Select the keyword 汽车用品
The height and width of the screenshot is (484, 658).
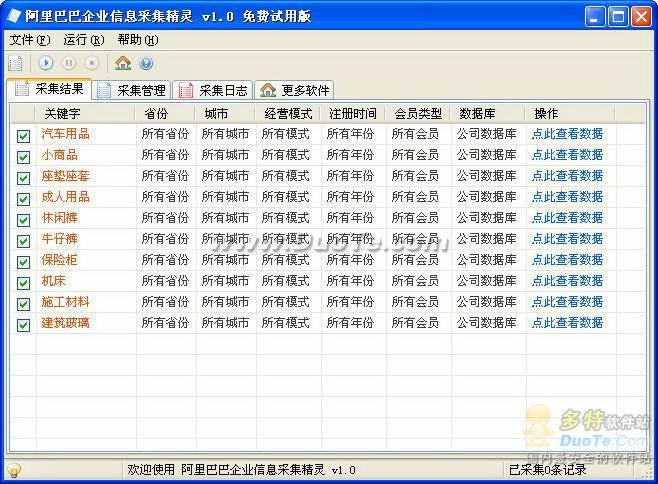click(65, 134)
